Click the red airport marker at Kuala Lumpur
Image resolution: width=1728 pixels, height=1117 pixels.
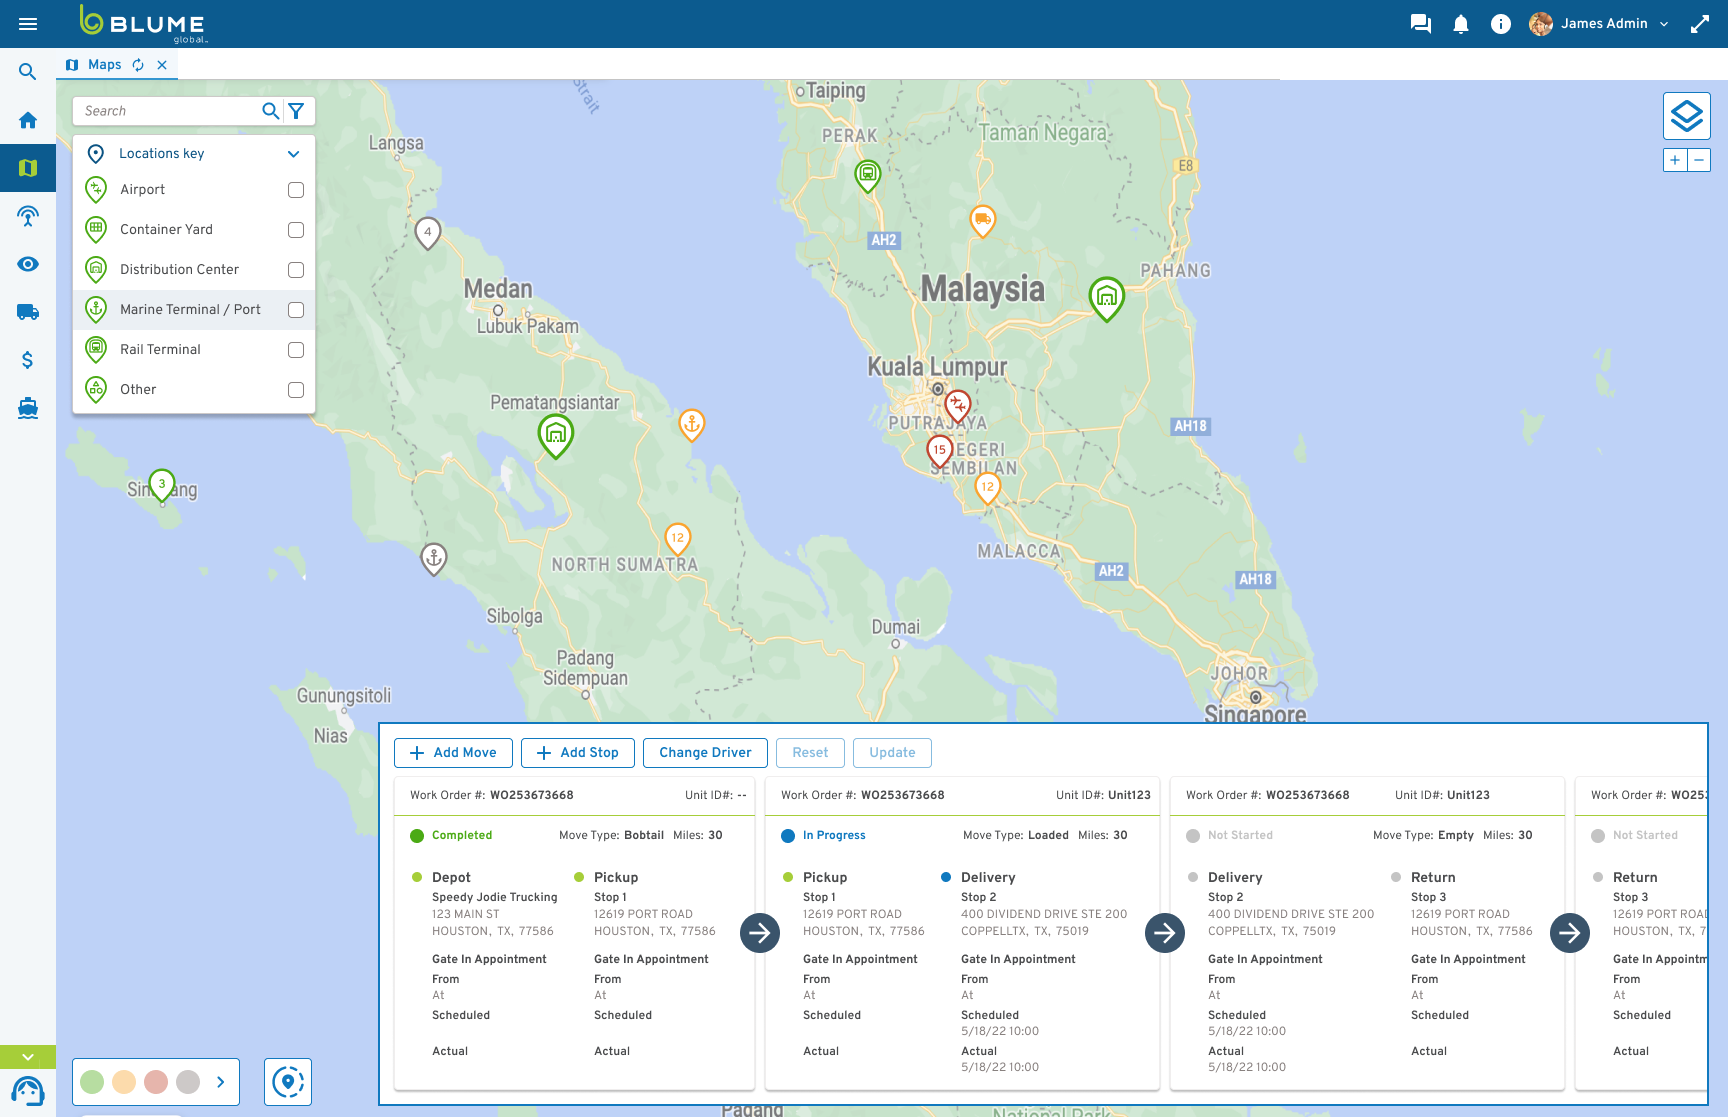[x=958, y=405]
